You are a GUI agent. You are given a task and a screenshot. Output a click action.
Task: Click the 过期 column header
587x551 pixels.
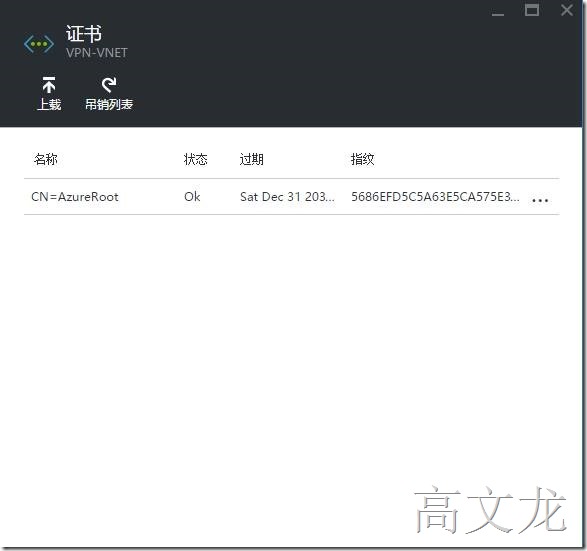tap(252, 159)
